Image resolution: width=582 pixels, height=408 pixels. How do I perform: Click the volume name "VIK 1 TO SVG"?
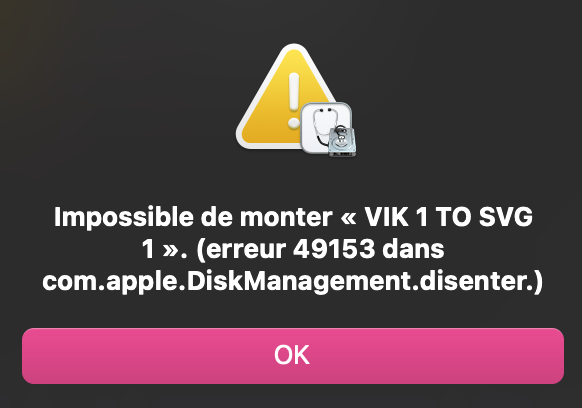(x=448, y=217)
